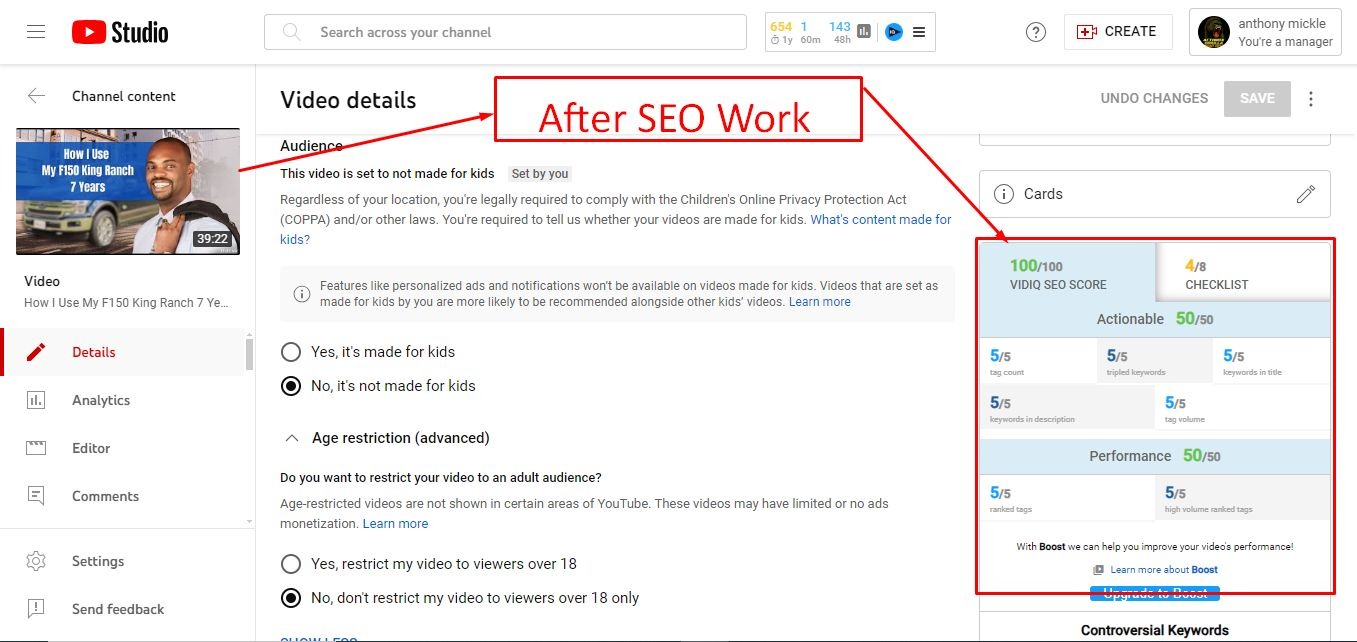Image resolution: width=1357 pixels, height=642 pixels.
Task: Open the help question mark icon
Action: 1036,32
